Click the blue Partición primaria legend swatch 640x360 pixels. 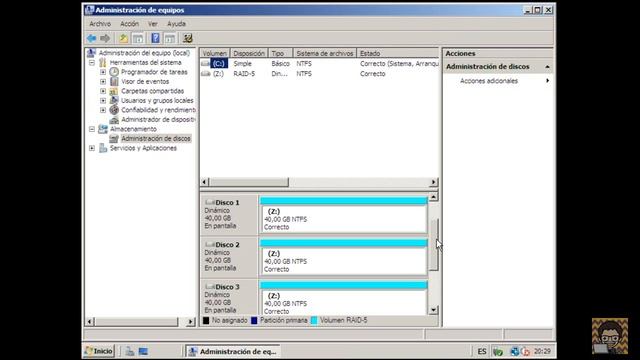click(254, 321)
